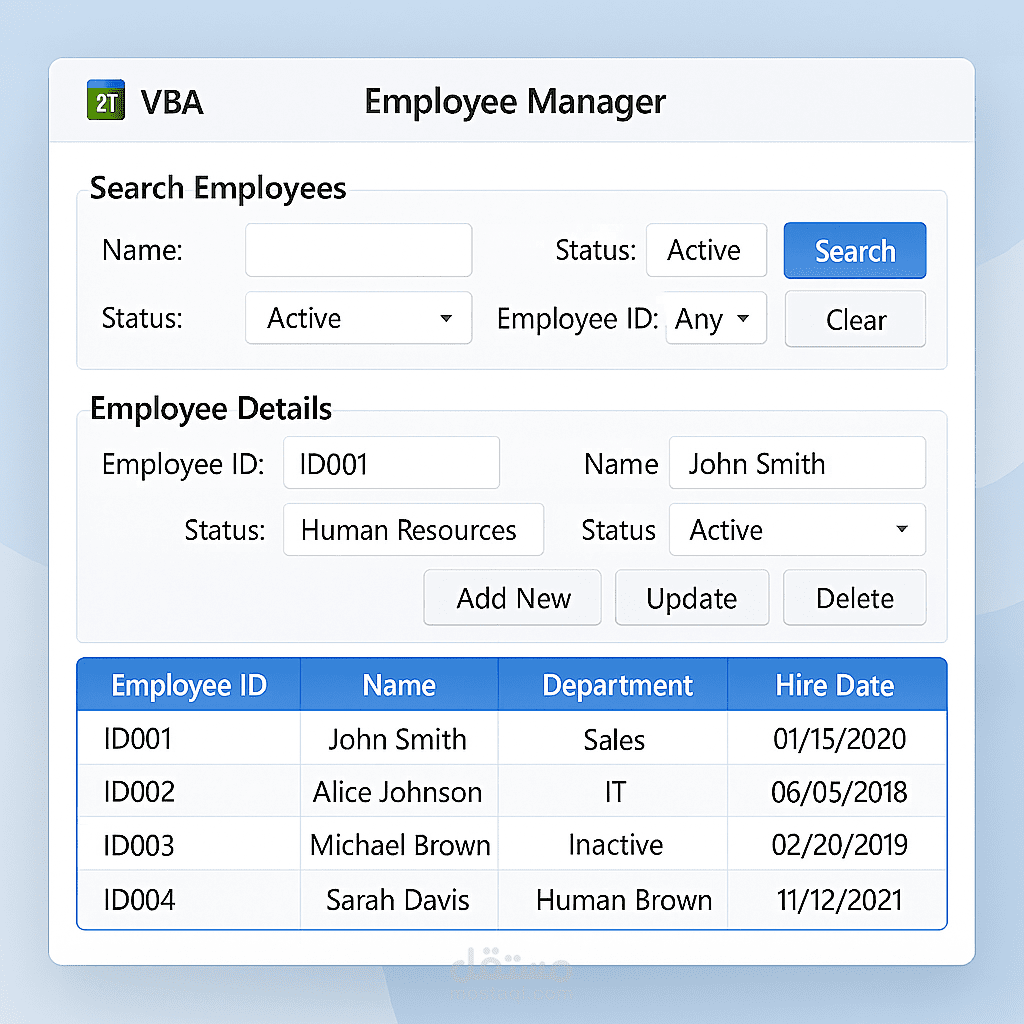
Task: Click the Add New button
Action: tap(512, 597)
